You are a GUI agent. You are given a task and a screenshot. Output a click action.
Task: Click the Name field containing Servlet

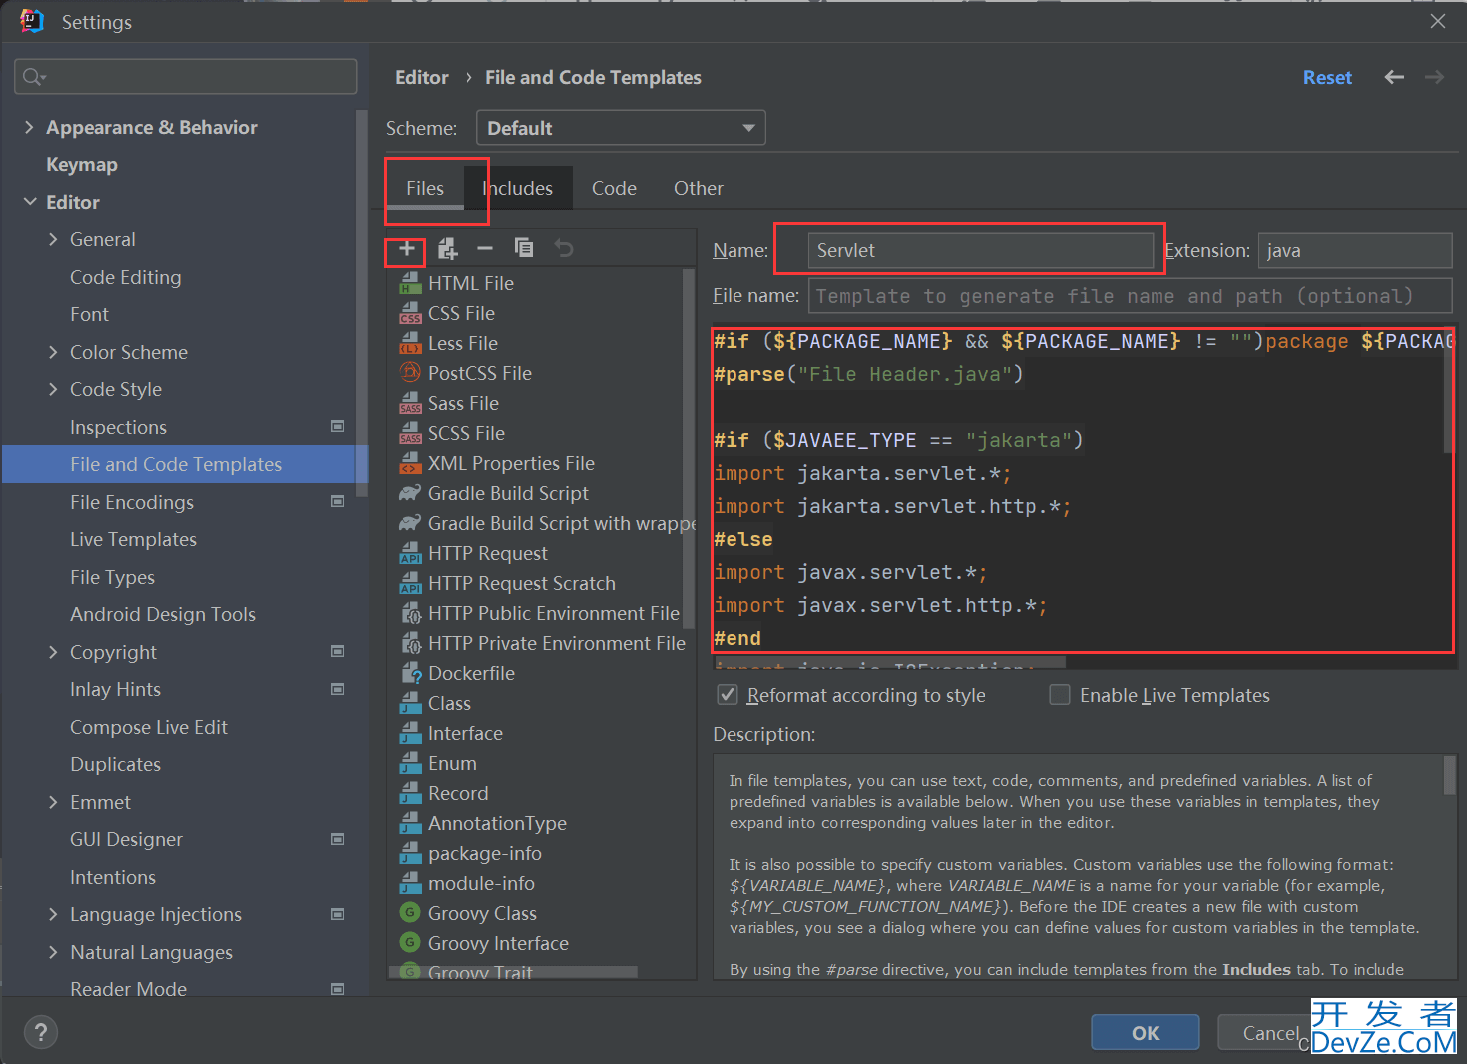tap(981, 250)
